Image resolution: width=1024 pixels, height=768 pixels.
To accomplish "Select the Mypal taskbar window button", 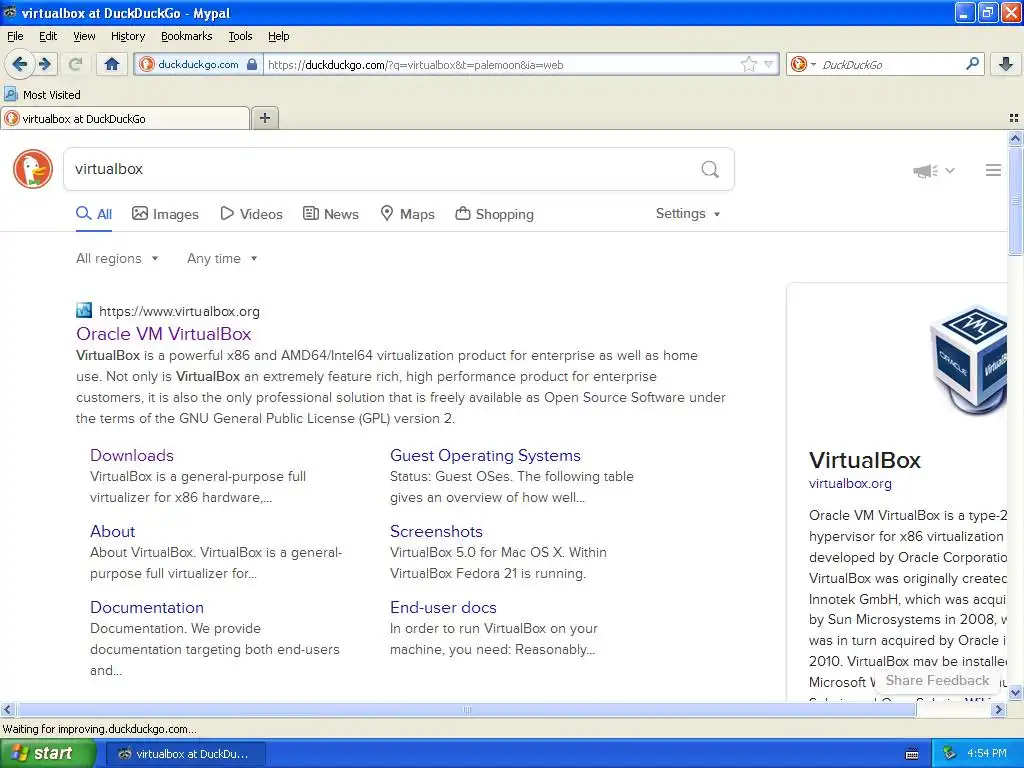I will tap(185, 754).
